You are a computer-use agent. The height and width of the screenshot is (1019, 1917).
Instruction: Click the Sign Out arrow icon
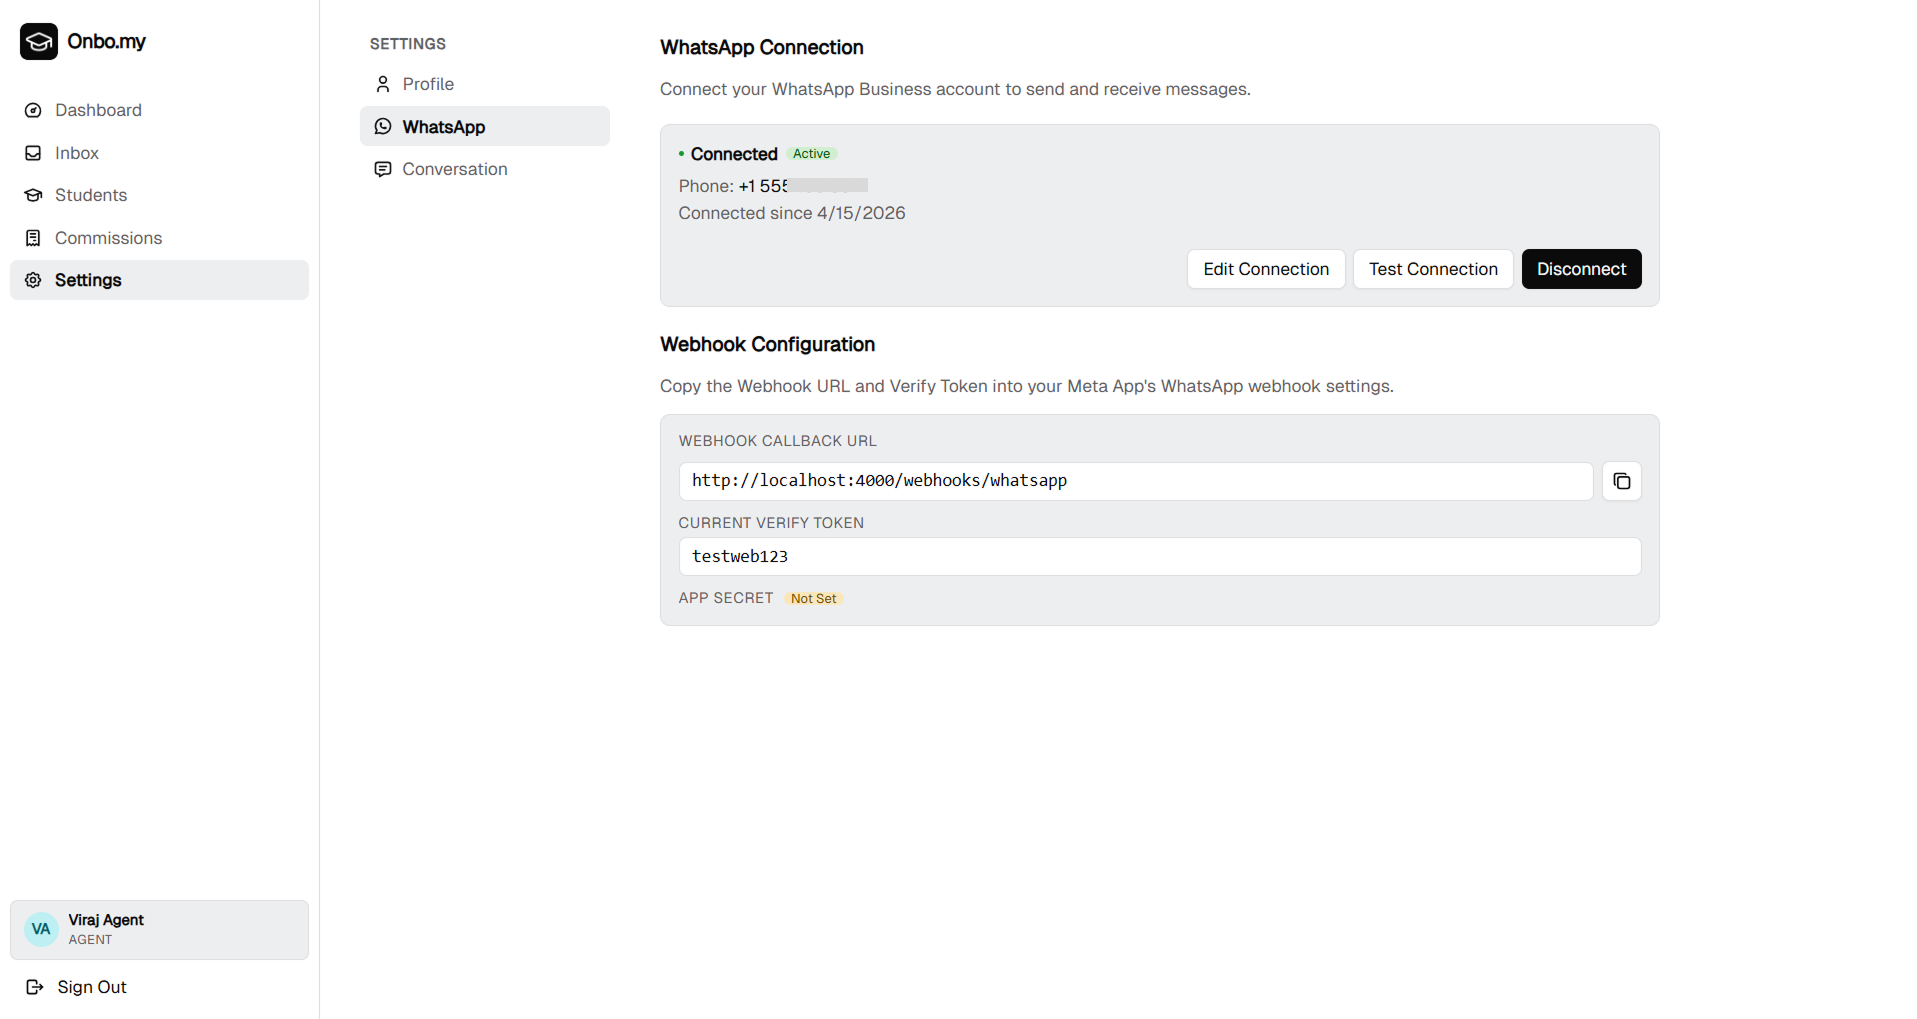click(x=35, y=987)
